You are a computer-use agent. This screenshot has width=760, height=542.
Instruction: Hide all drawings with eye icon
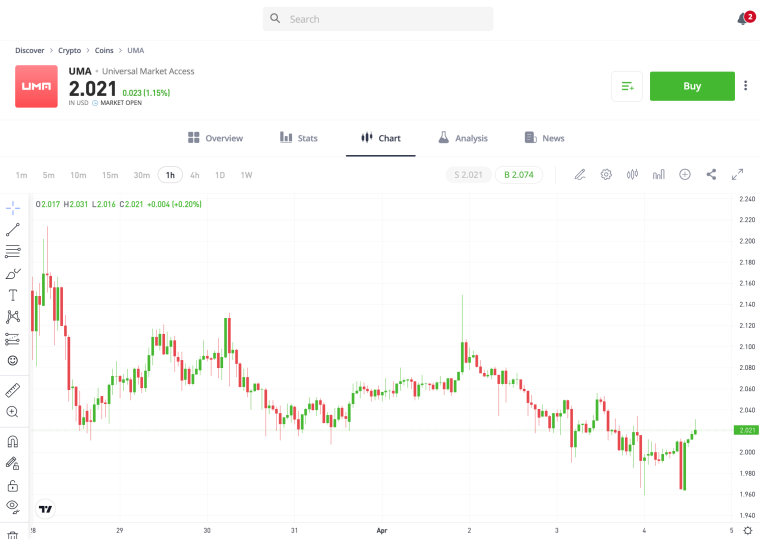(13, 507)
